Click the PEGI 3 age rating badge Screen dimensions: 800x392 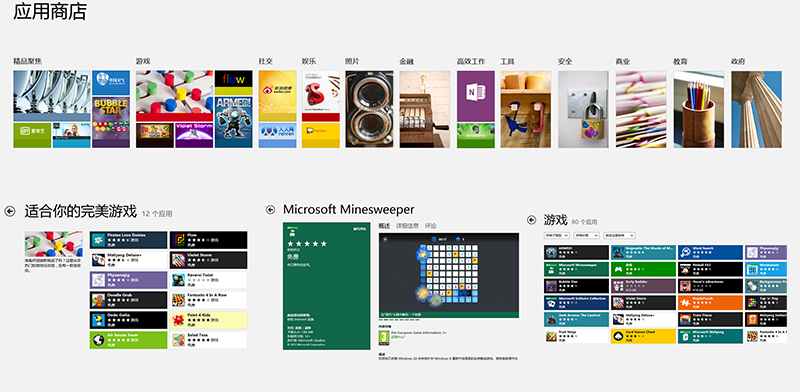point(383,338)
